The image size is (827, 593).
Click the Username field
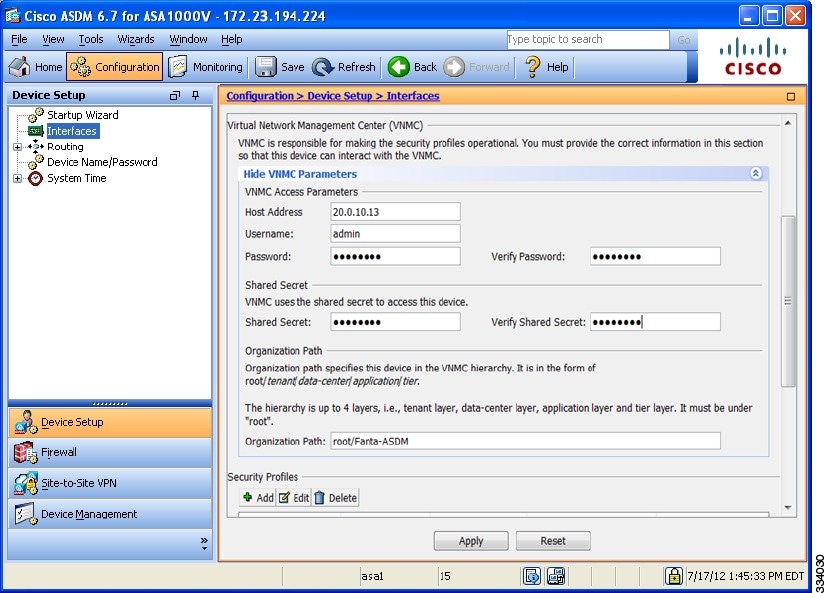395,234
